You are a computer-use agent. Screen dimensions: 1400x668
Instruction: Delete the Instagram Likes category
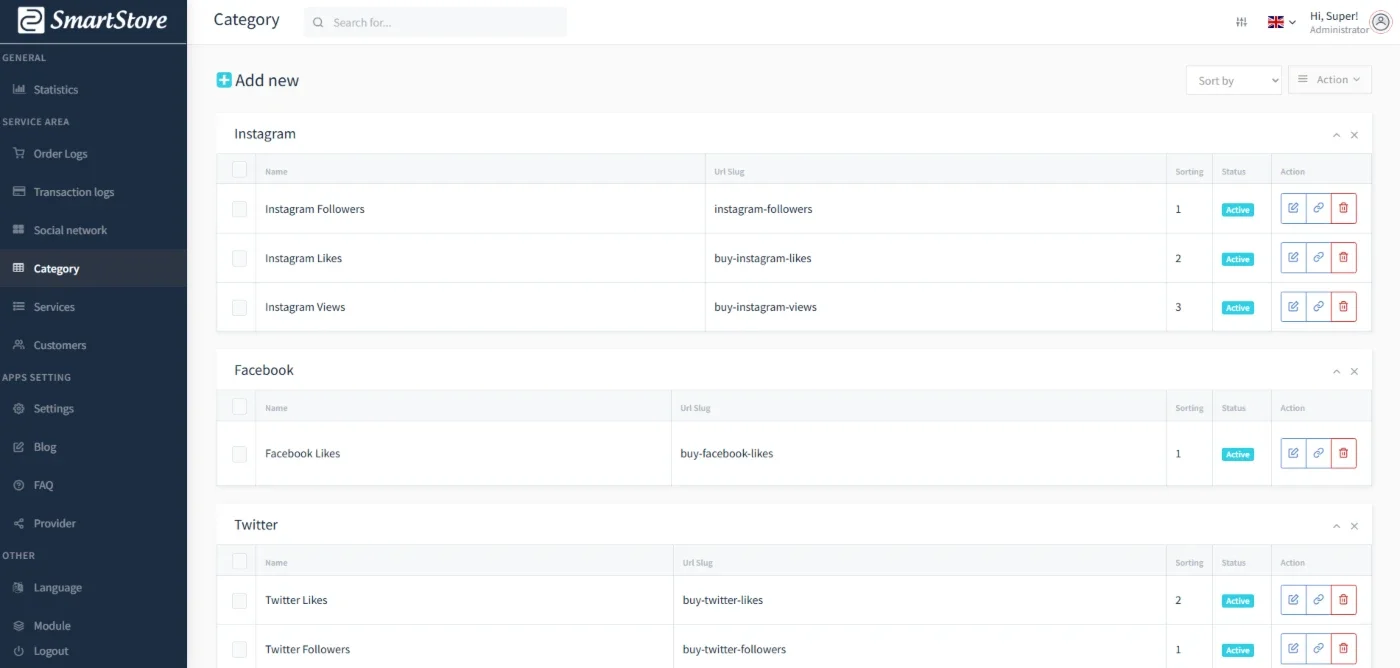1343,257
